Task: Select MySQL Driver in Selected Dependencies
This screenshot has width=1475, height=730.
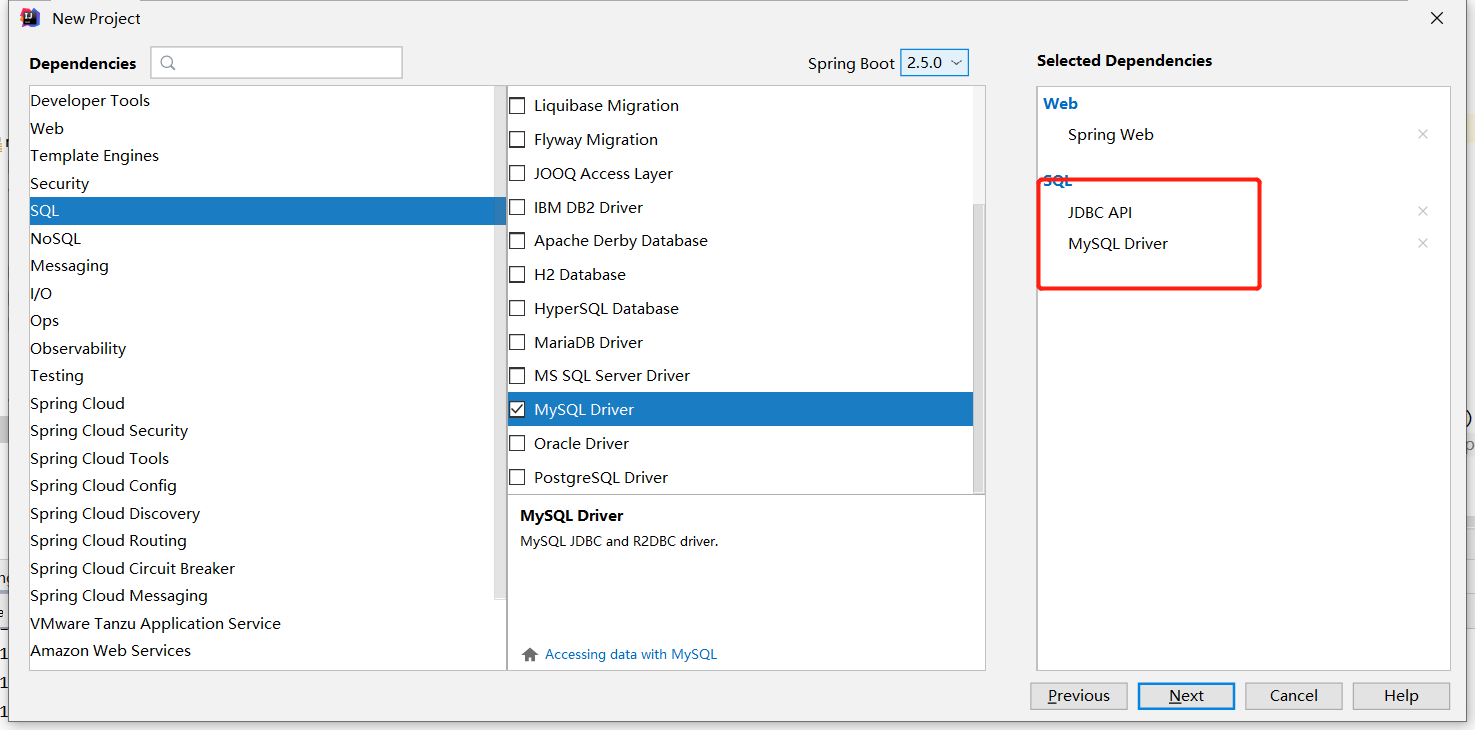Action: pyautogui.click(x=1118, y=244)
